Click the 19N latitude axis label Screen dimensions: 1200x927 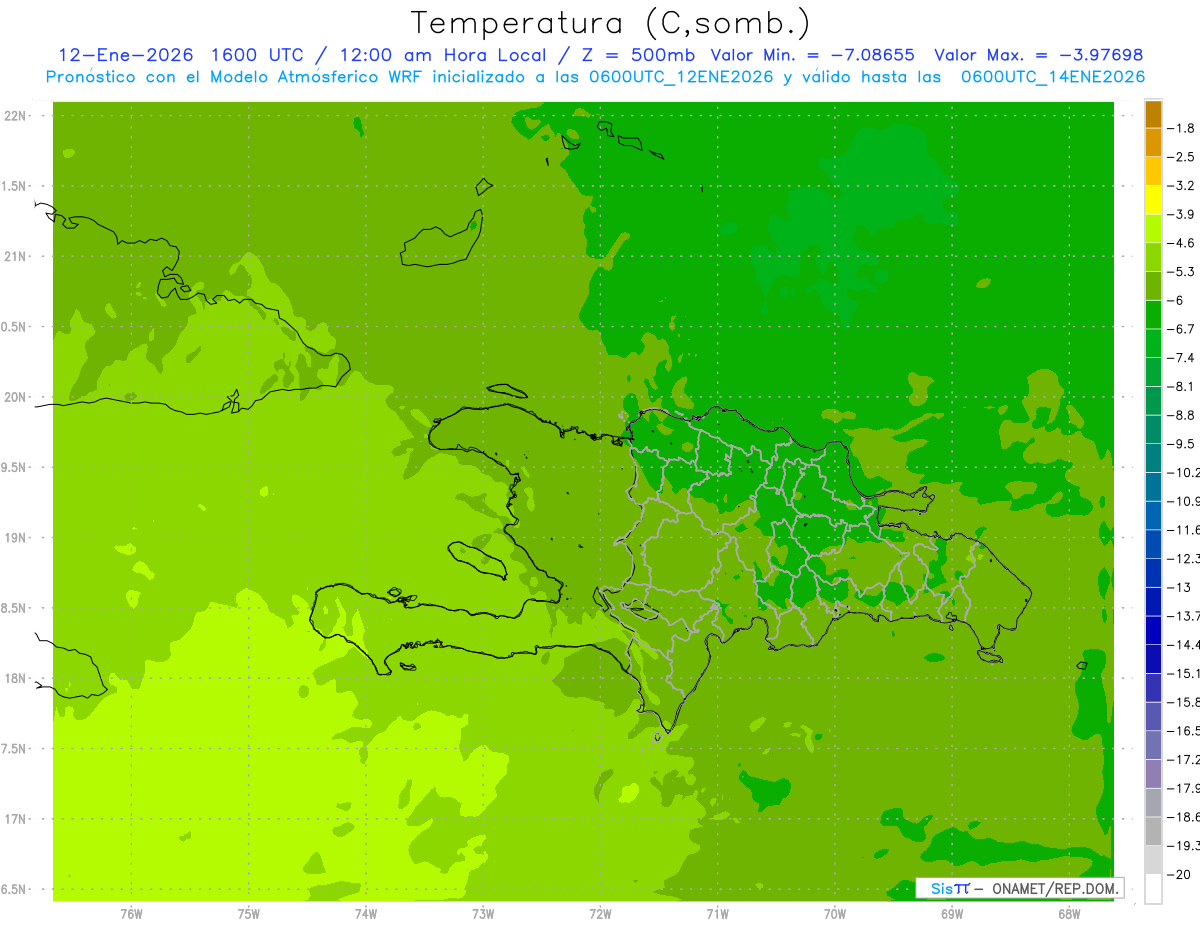pyautogui.click(x=15, y=538)
